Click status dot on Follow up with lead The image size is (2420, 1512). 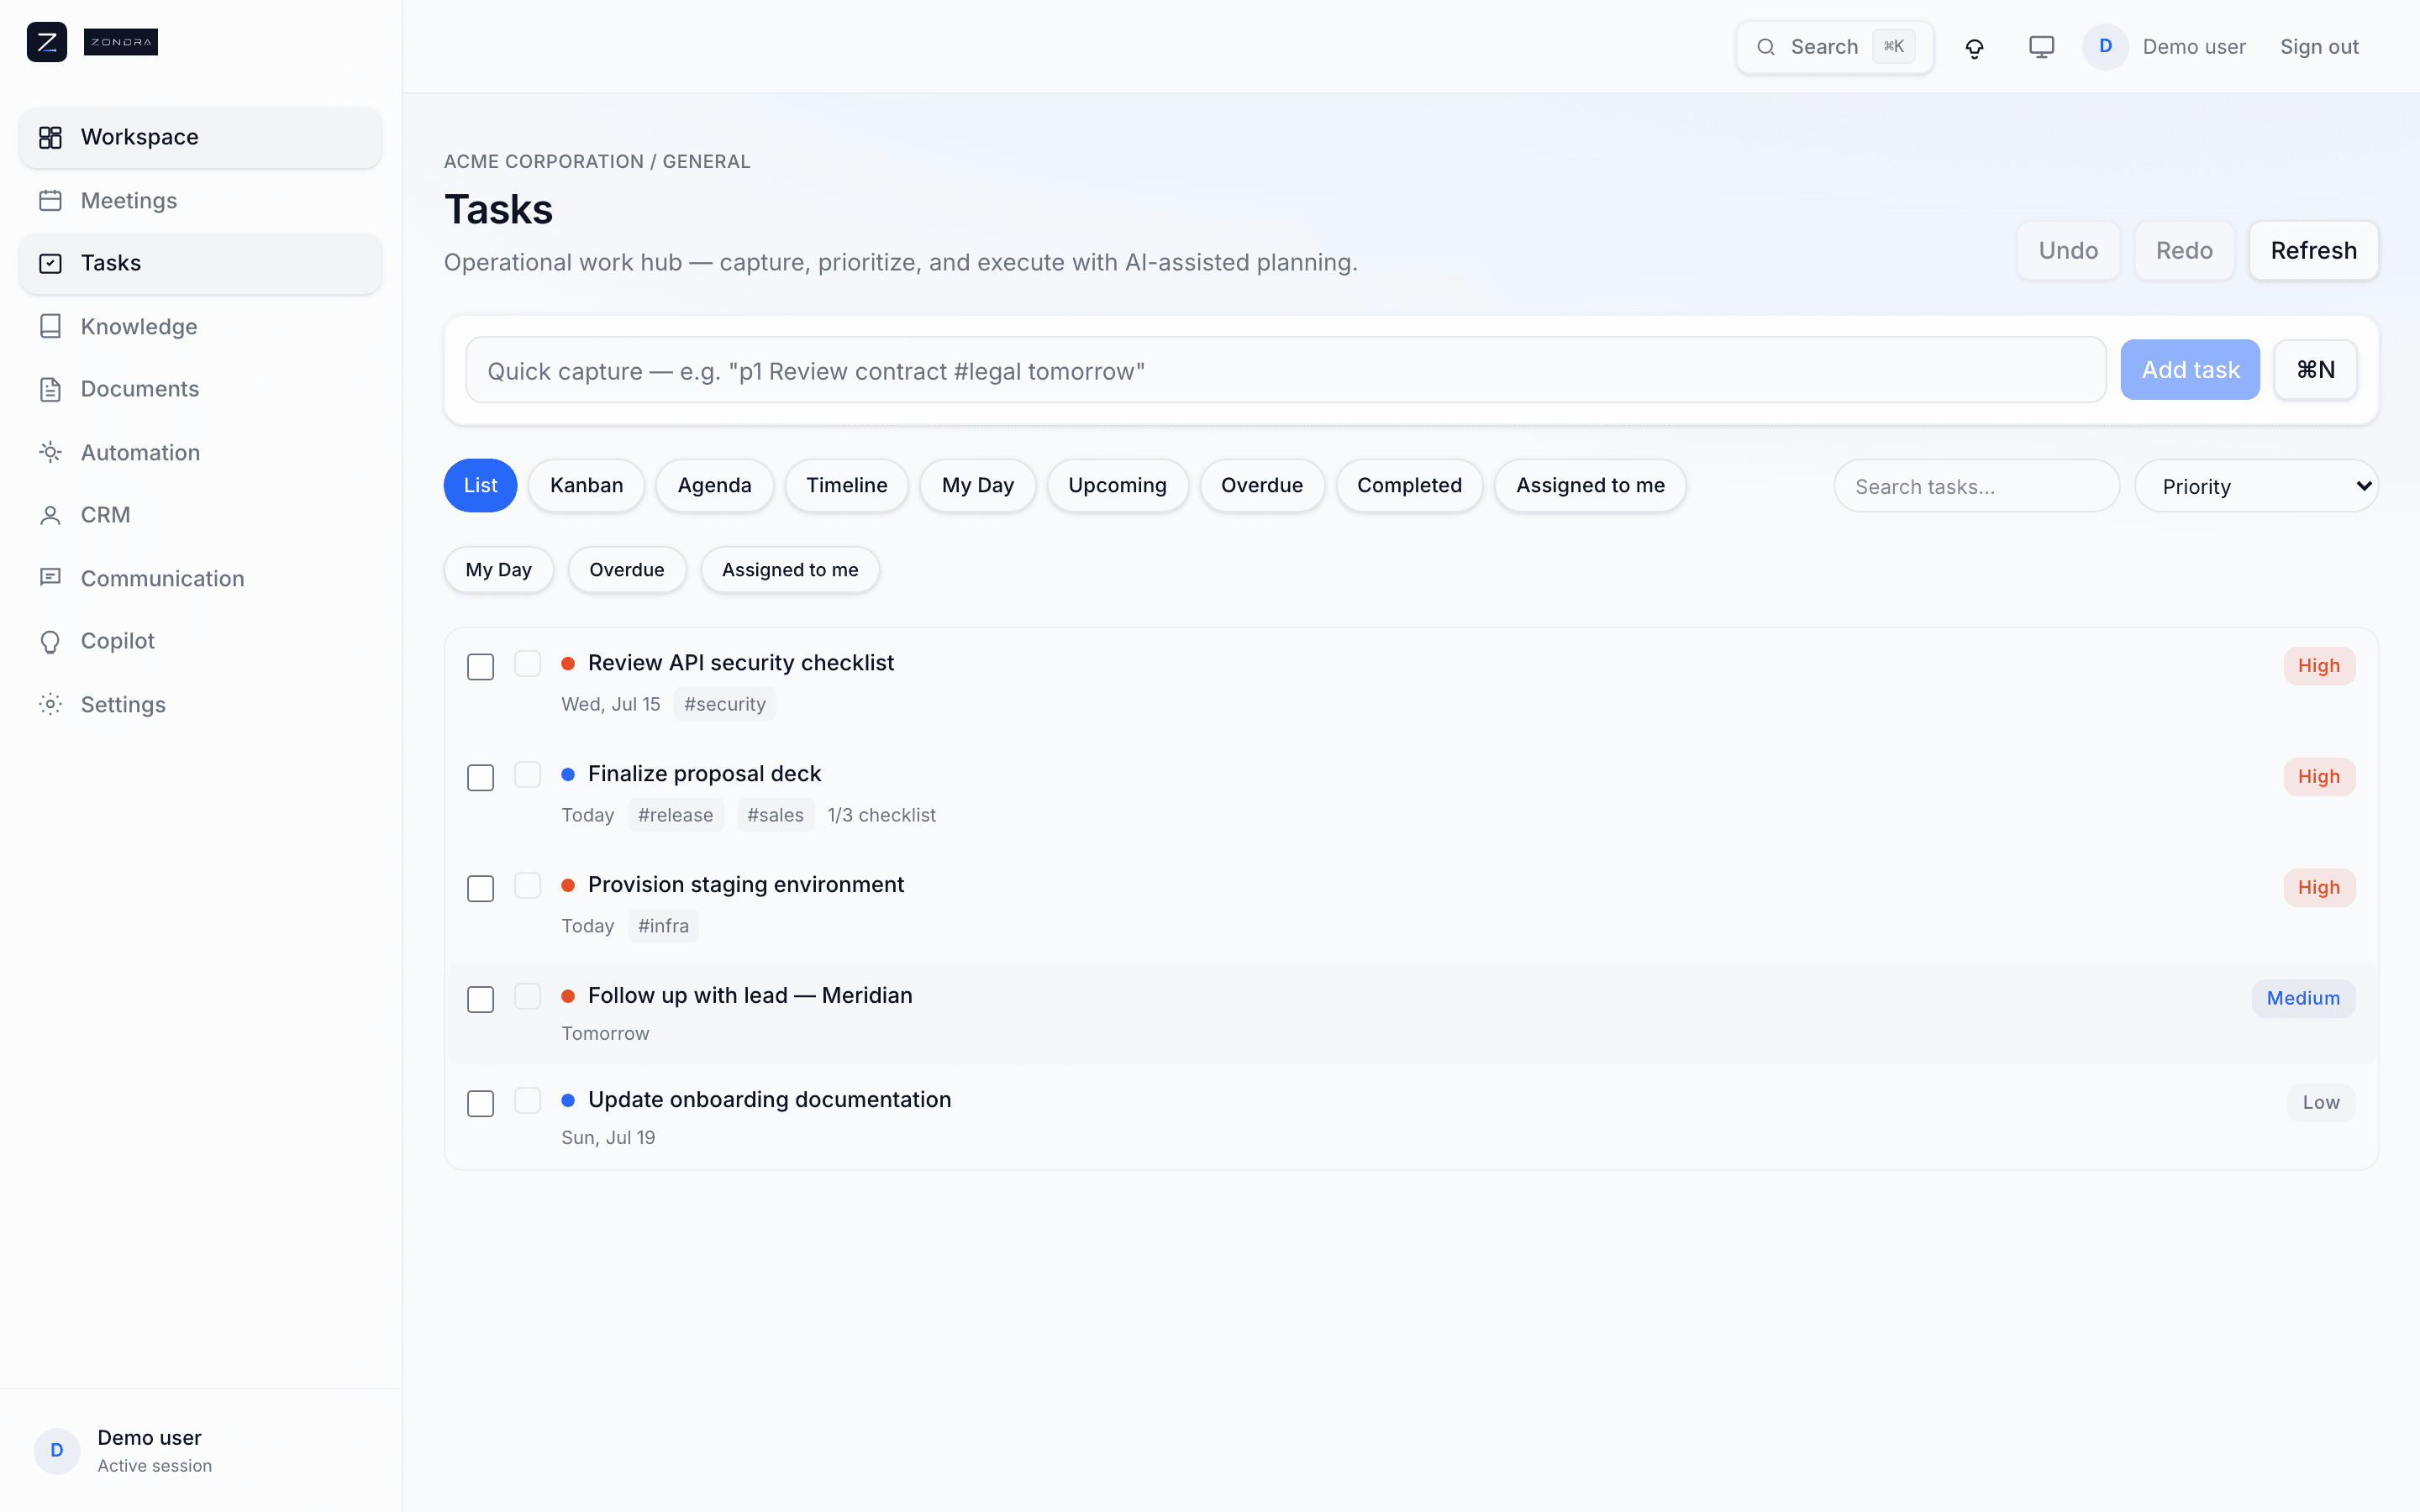coord(568,996)
